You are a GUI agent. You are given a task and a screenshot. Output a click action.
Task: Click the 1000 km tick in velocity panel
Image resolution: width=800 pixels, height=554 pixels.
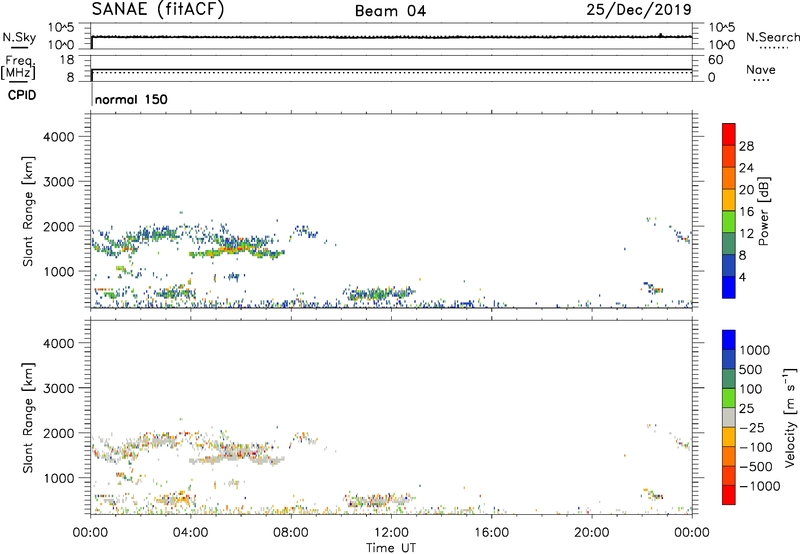pos(59,478)
